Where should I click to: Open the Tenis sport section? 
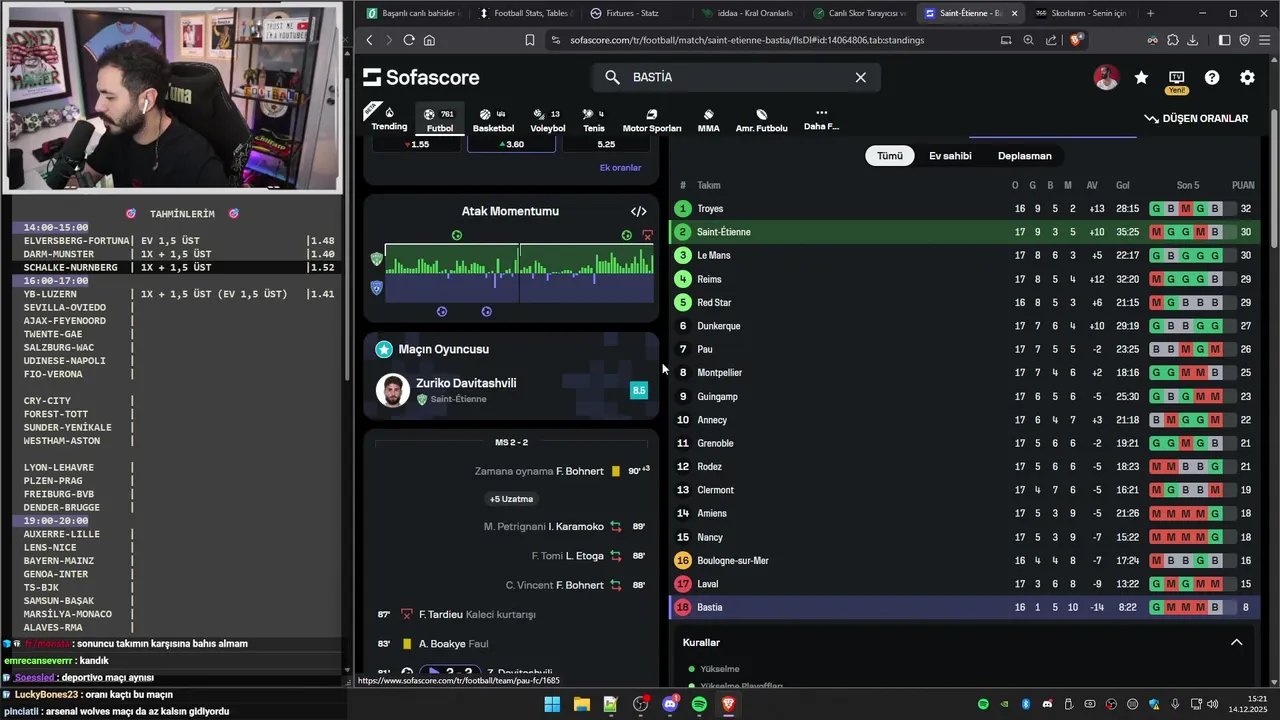pyautogui.click(x=594, y=120)
